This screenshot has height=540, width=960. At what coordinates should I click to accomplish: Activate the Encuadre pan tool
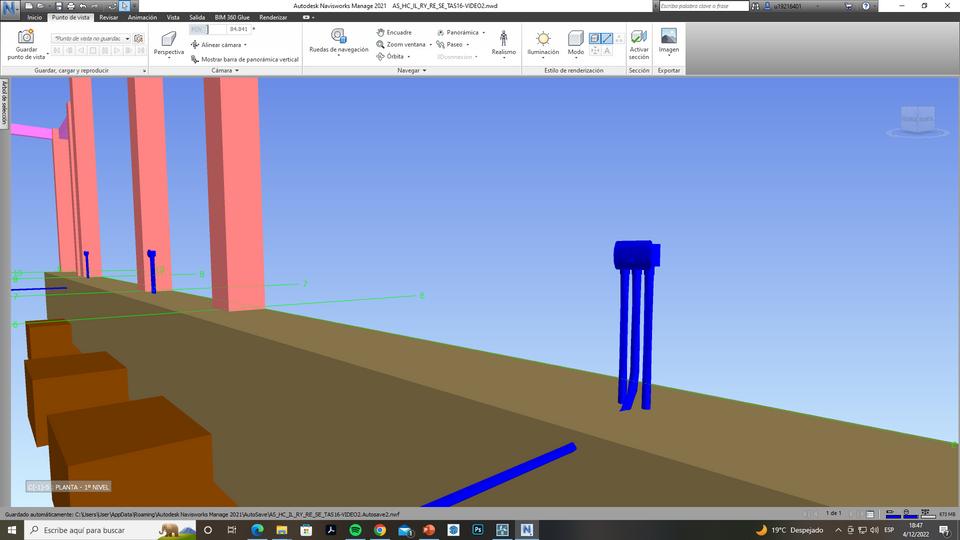pos(394,32)
